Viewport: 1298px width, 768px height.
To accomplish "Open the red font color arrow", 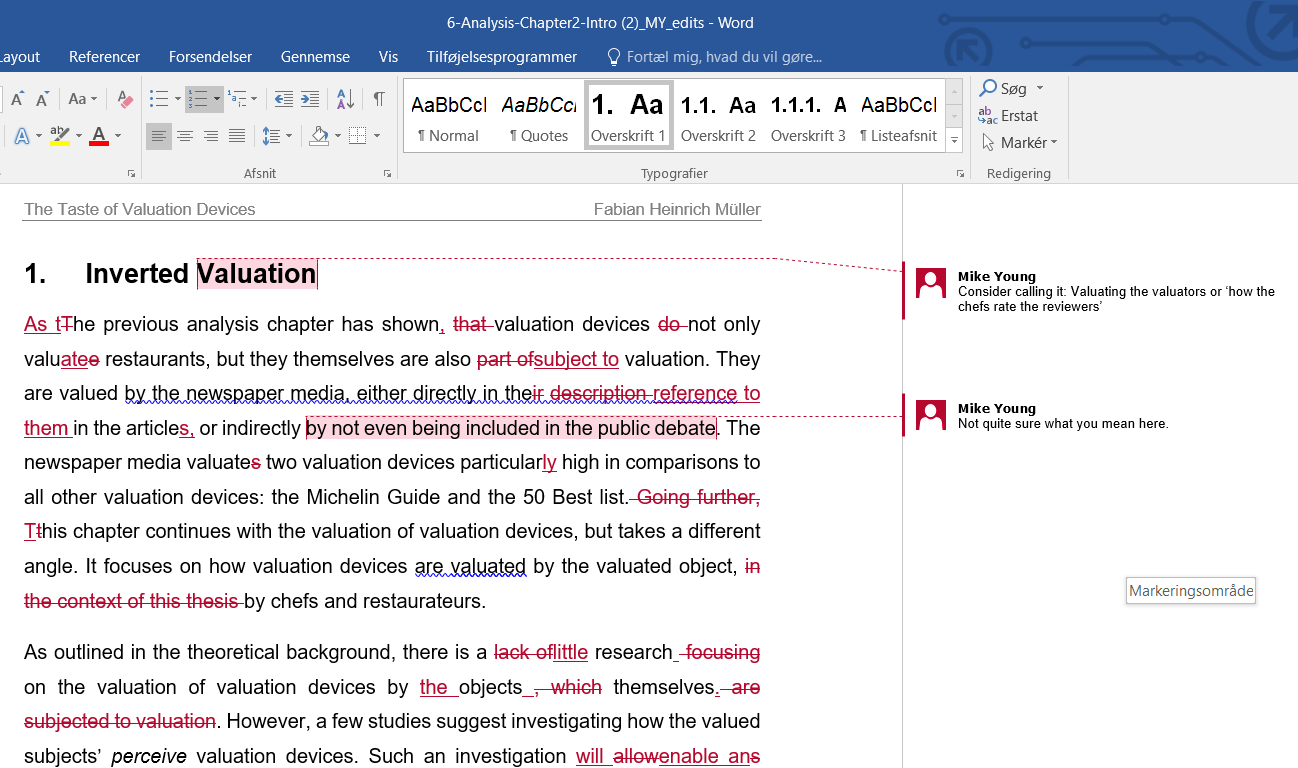I will click(118, 136).
